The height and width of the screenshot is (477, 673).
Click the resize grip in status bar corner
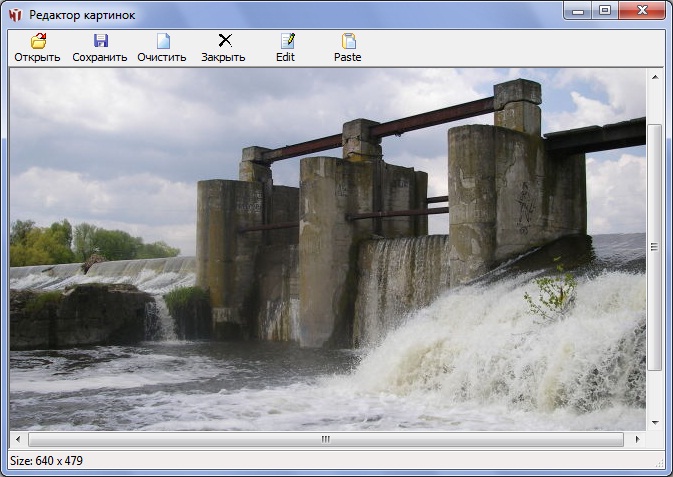coord(658,462)
